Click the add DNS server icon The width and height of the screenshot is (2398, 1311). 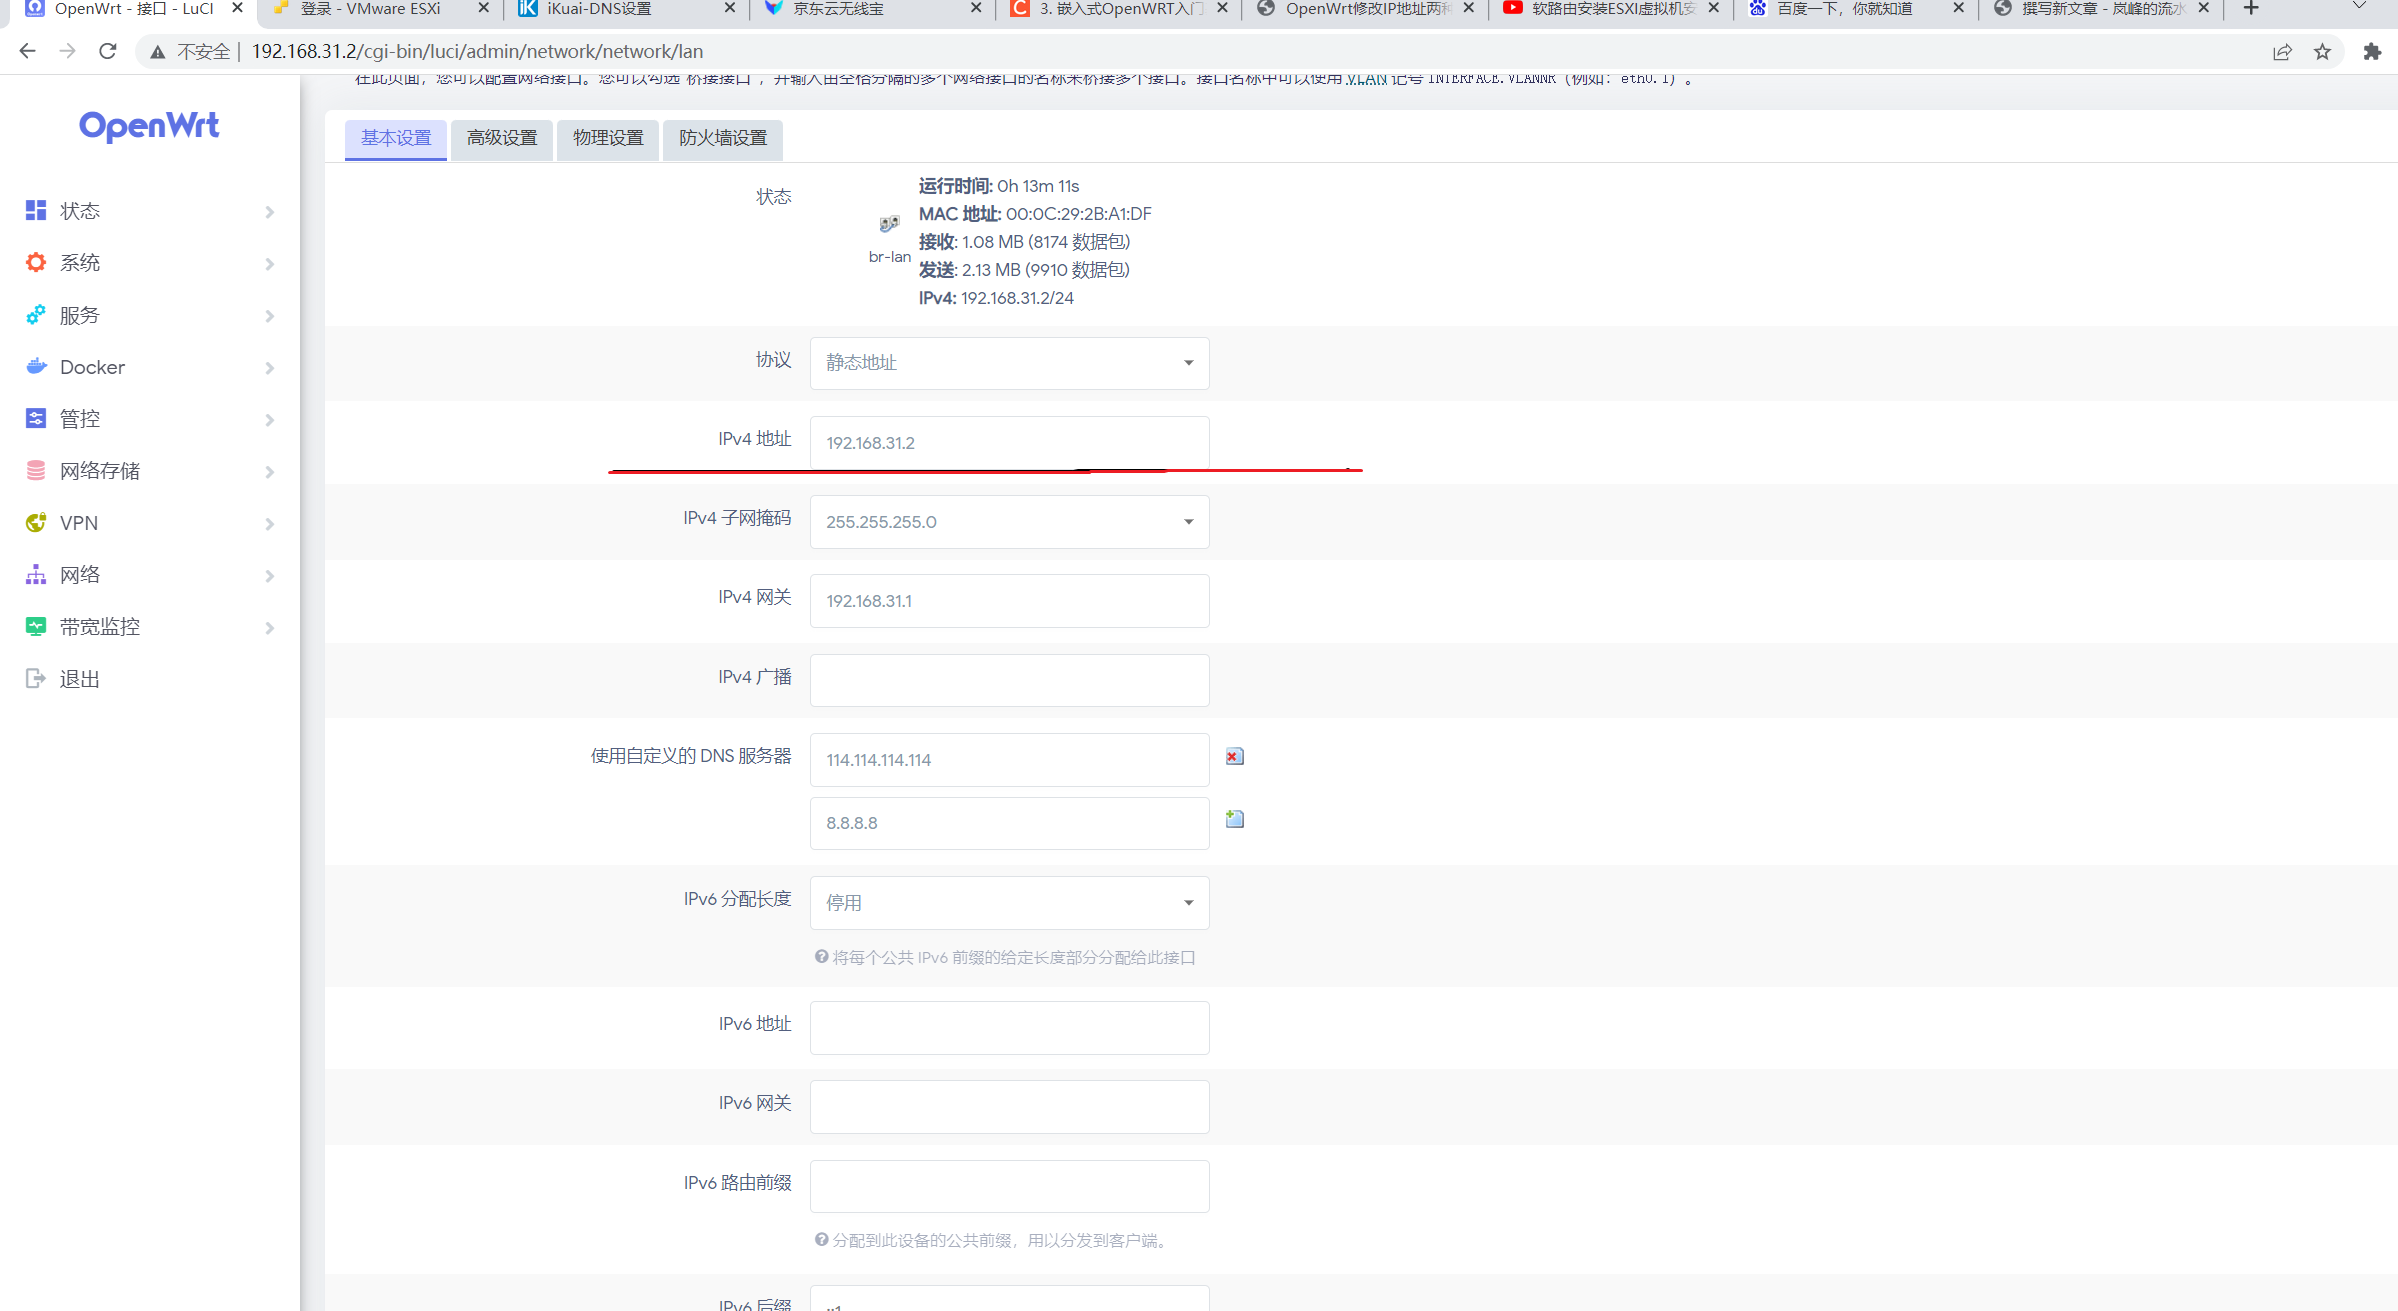[1234, 820]
